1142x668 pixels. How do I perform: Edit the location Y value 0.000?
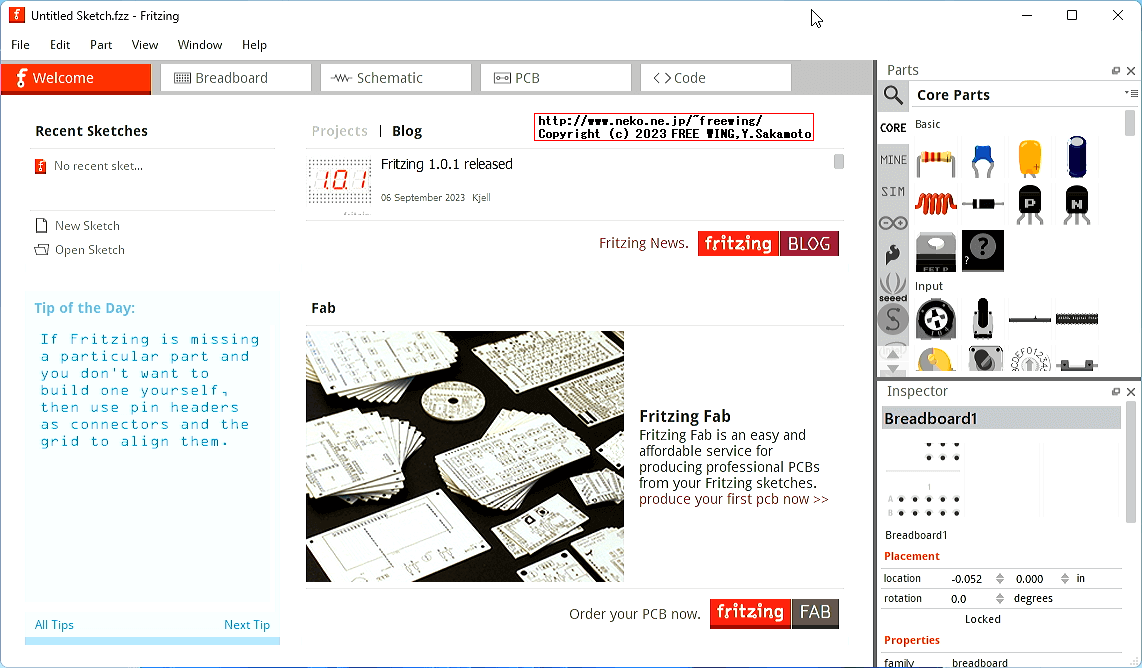pos(1030,579)
